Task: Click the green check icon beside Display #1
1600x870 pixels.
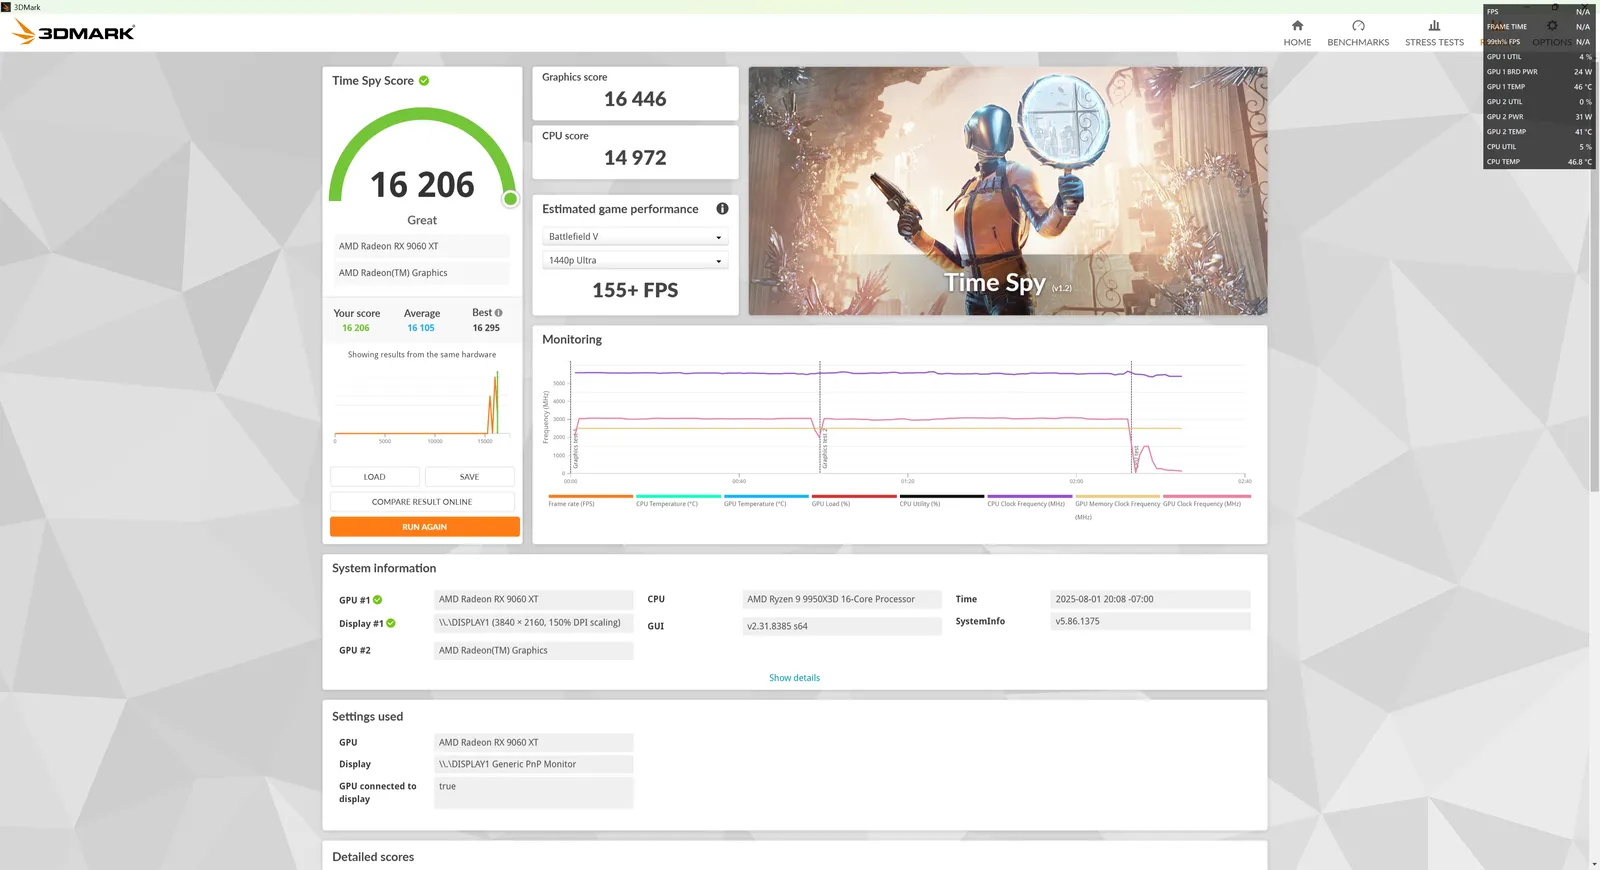Action: tap(391, 623)
